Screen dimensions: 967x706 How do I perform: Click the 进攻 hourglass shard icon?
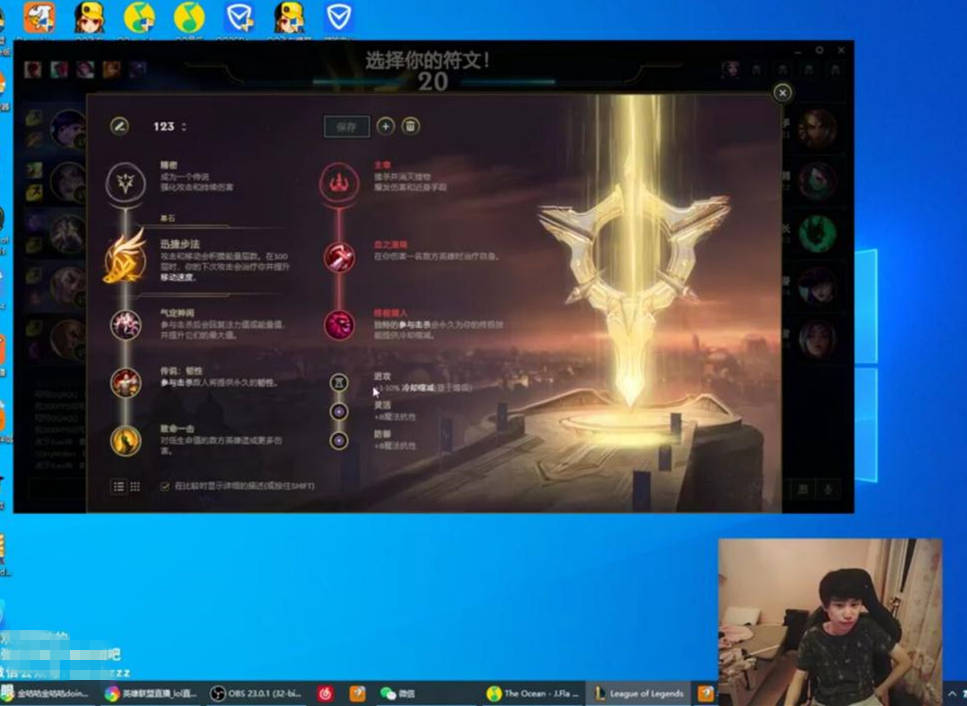coord(339,383)
